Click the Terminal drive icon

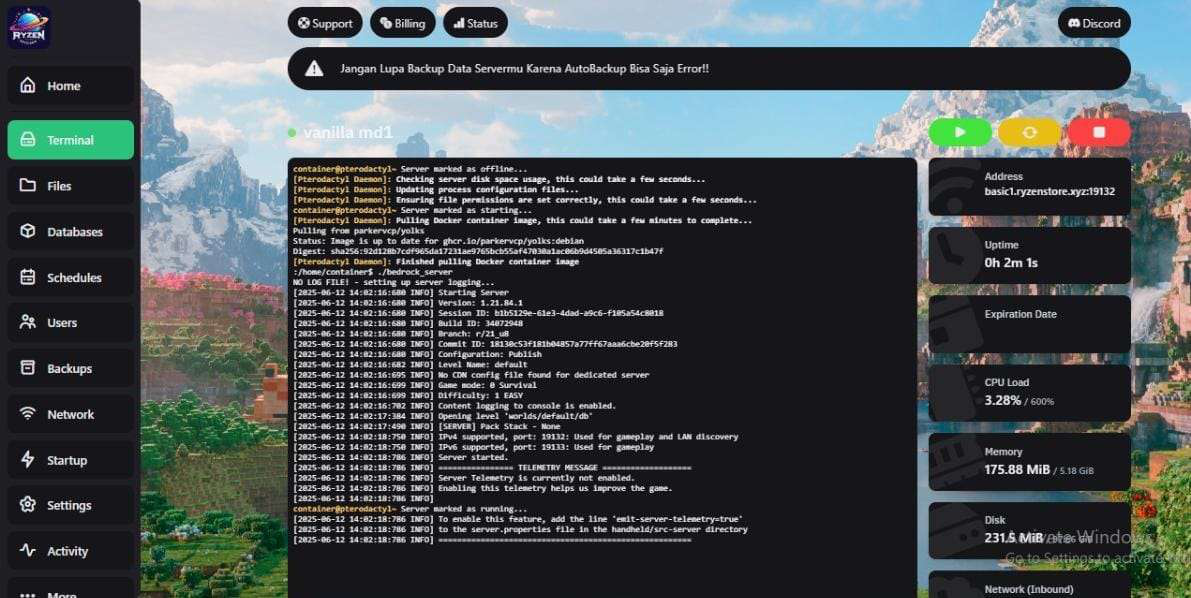point(28,140)
